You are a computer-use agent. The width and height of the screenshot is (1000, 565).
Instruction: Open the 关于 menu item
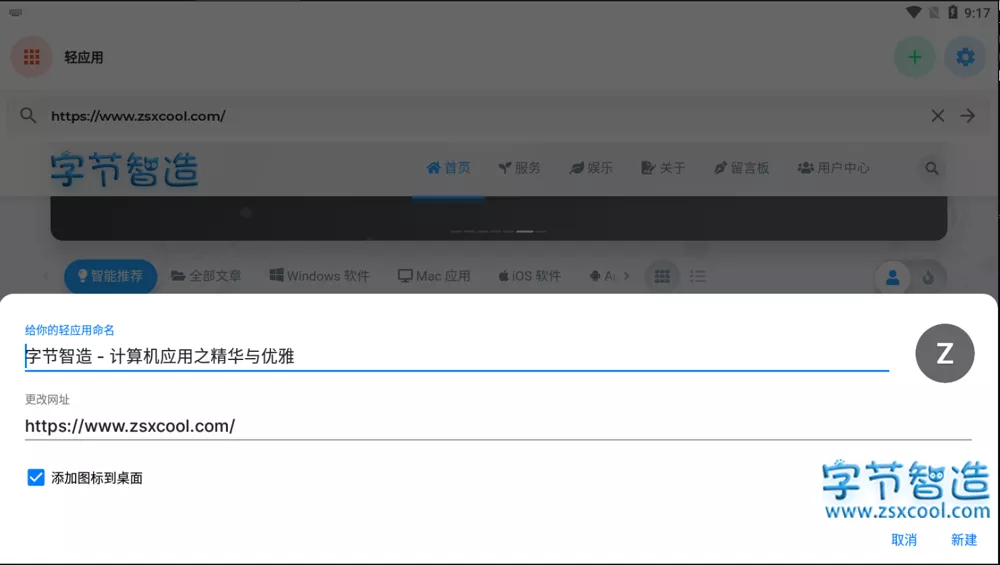click(663, 168)
